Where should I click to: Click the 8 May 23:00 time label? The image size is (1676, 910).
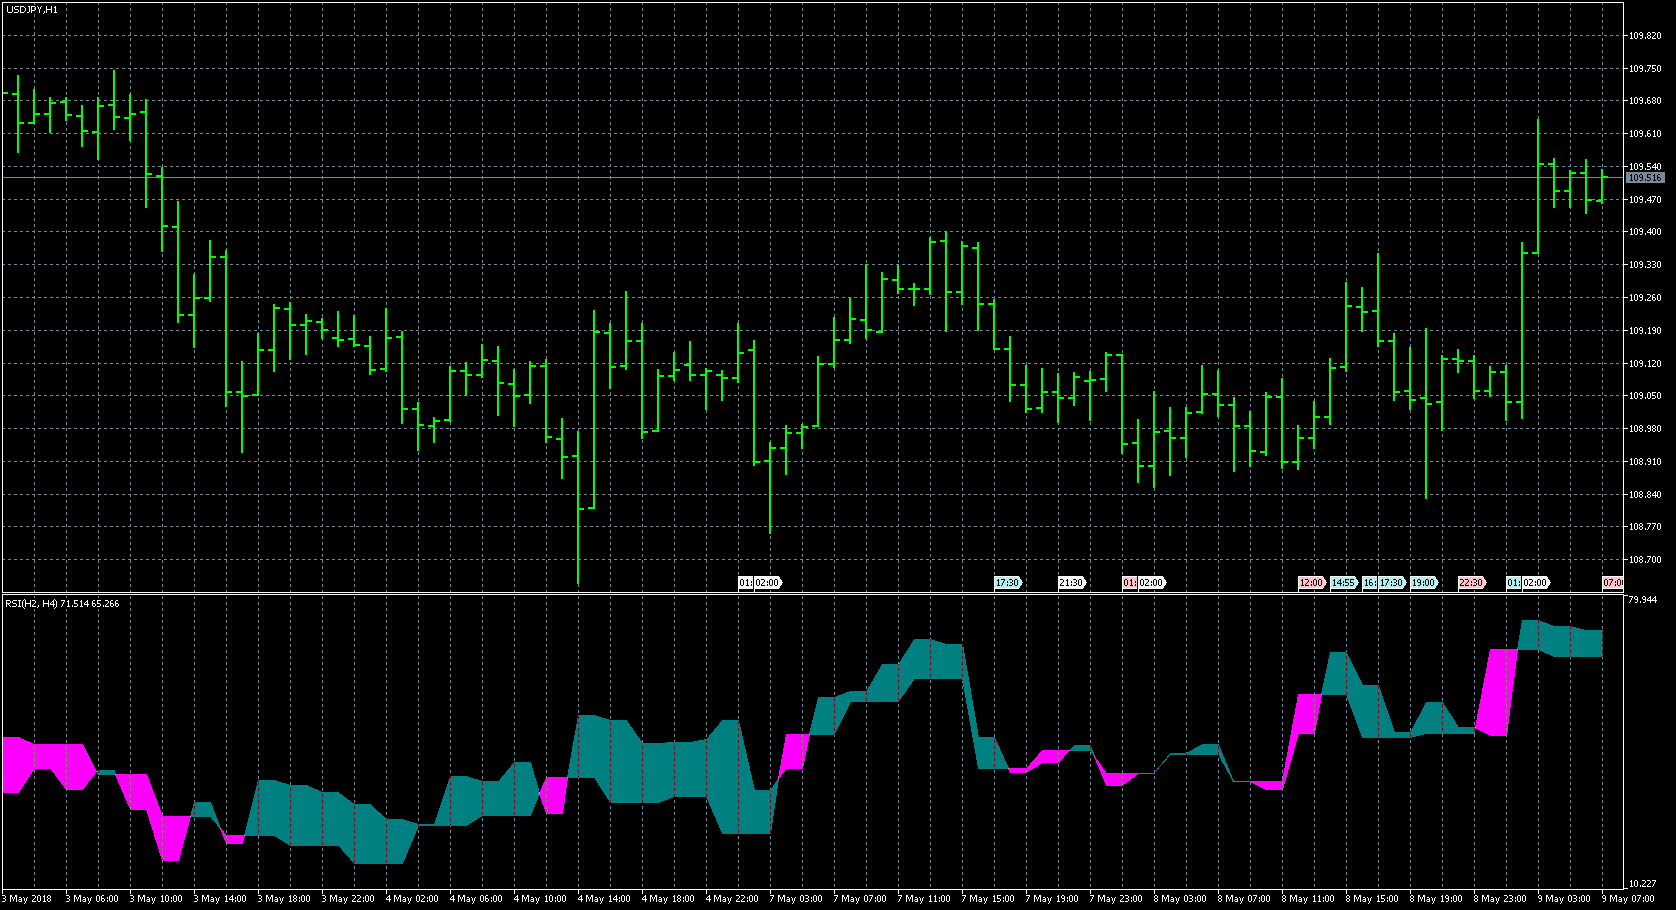pyautogui.click(x=1500, y=899)
